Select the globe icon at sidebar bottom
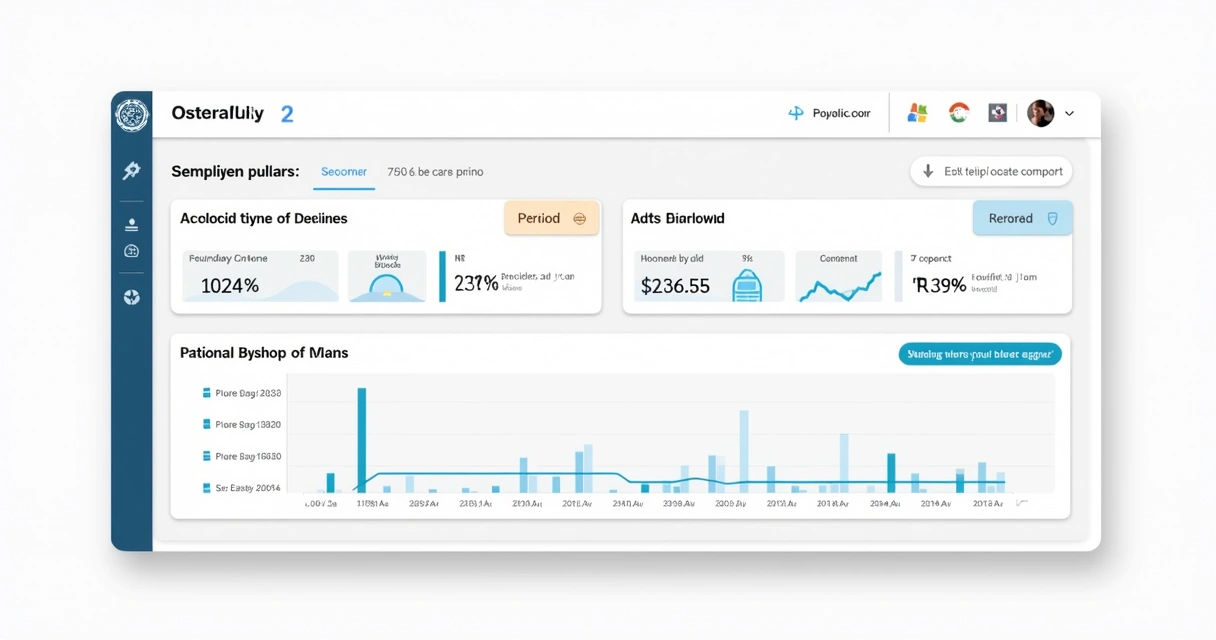The height and width of the screenshot is (640, 1216). [x=131, y=297]
